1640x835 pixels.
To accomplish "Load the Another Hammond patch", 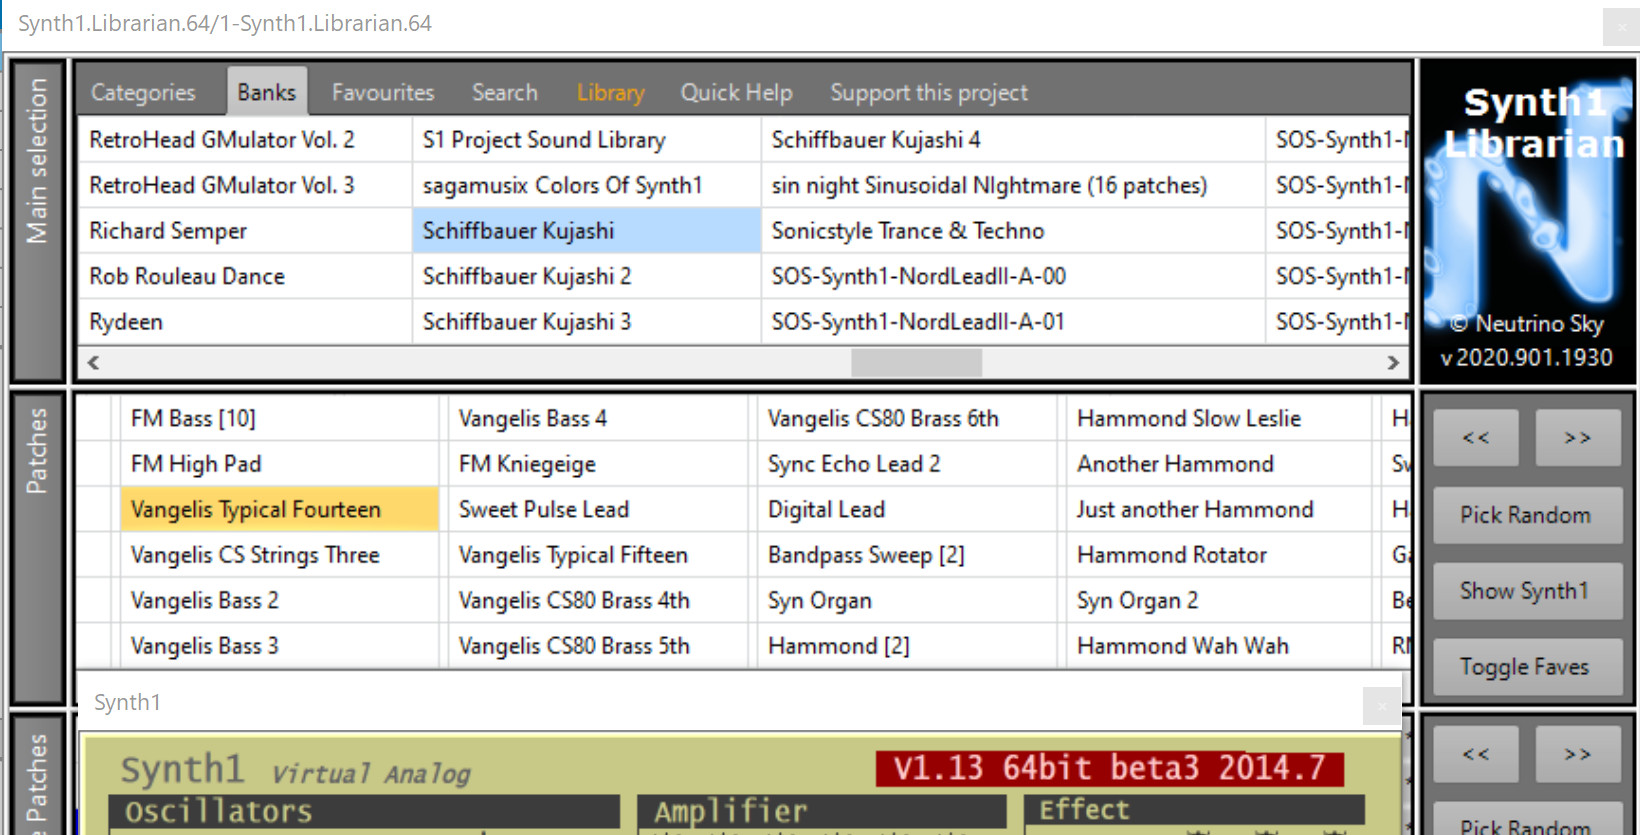I will [x=1219, y=465].
